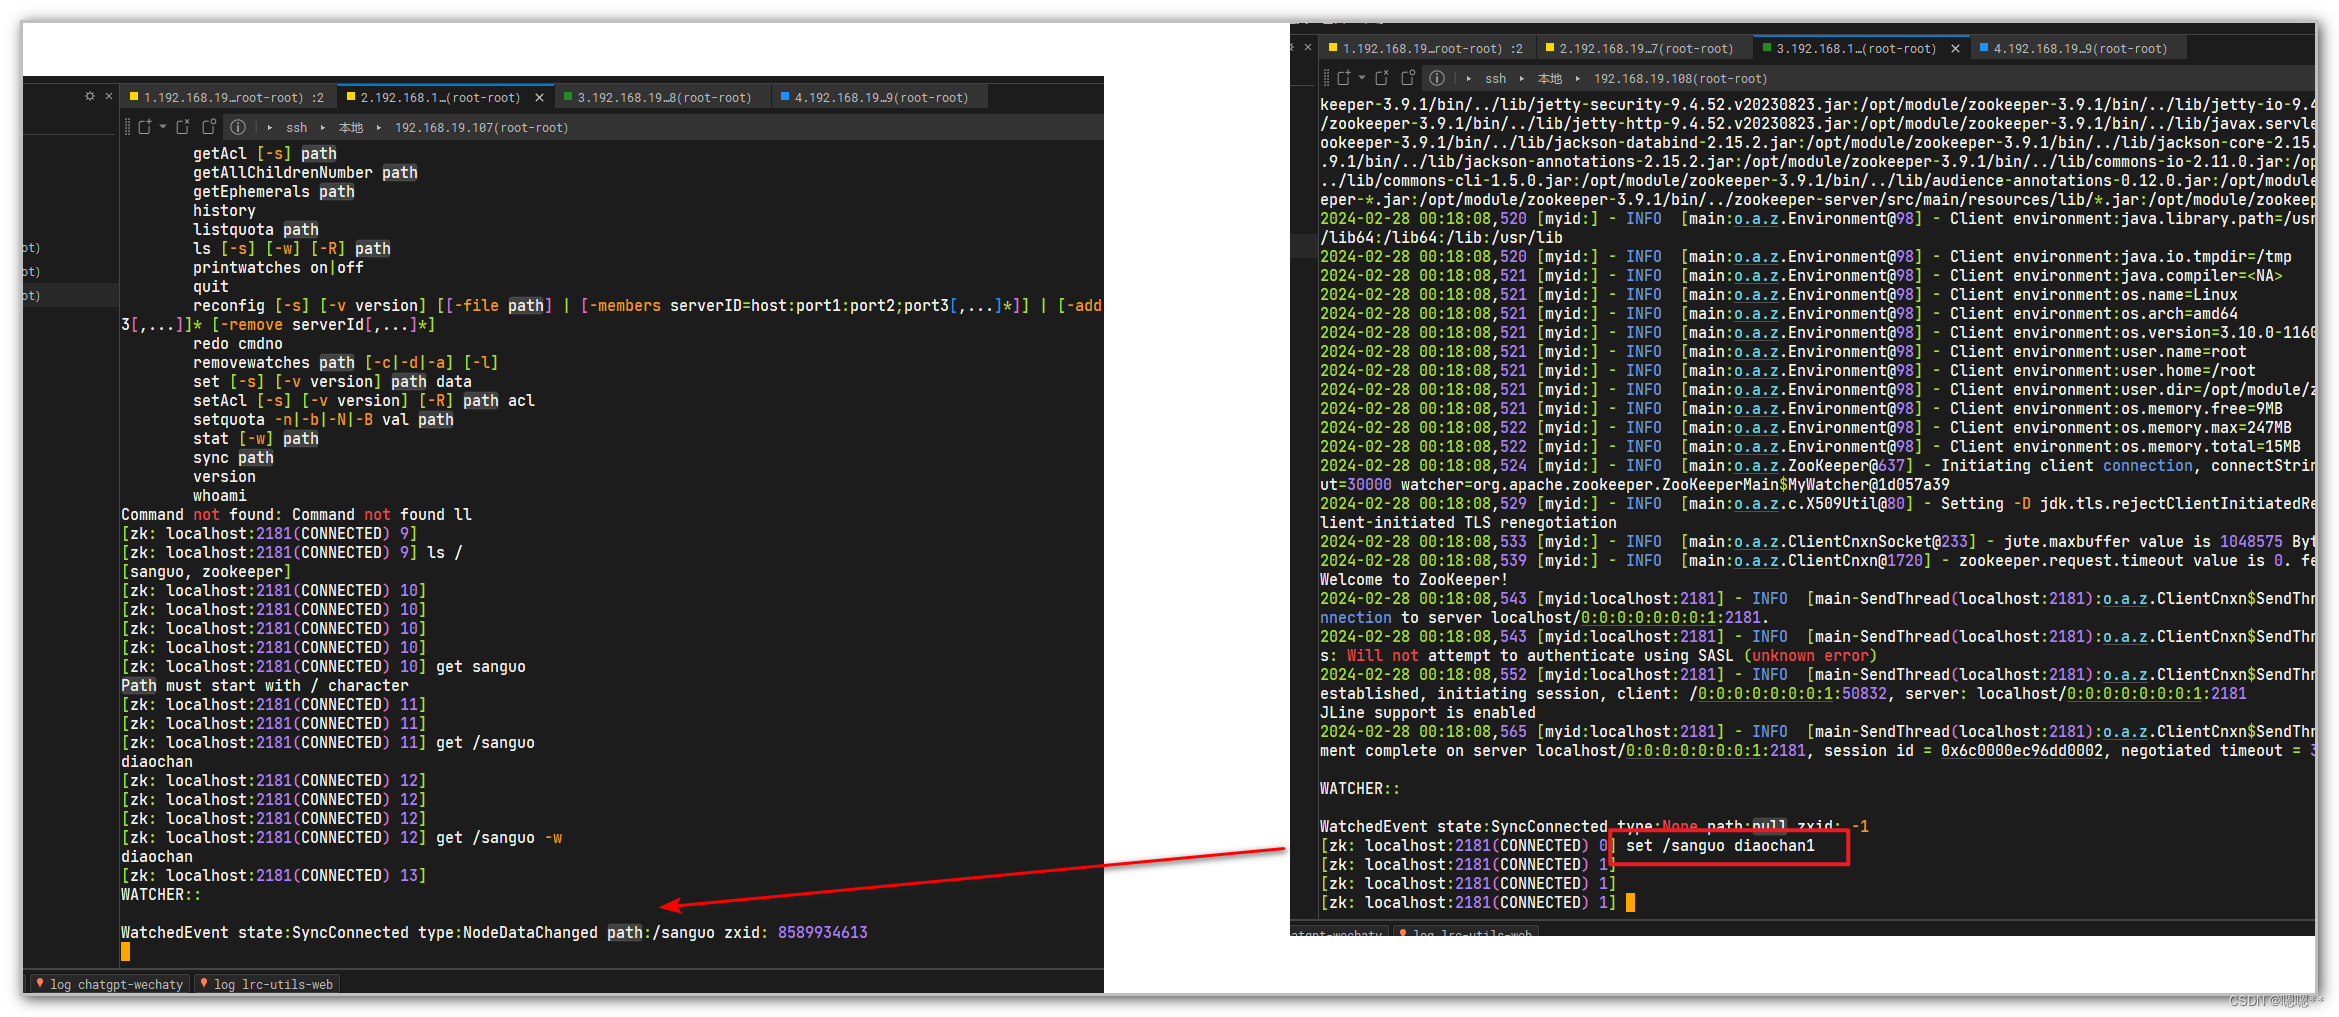Click yellow status square on left tab 1
This screenshot has width=2339, height=1017.
(x=134, y=97)
